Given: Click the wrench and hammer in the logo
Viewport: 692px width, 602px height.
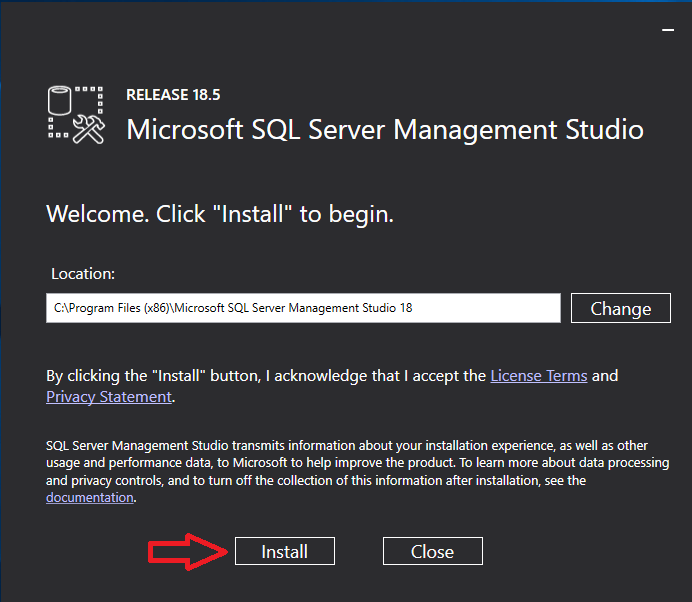Looking at the screenshot, I should pos(90,130).
